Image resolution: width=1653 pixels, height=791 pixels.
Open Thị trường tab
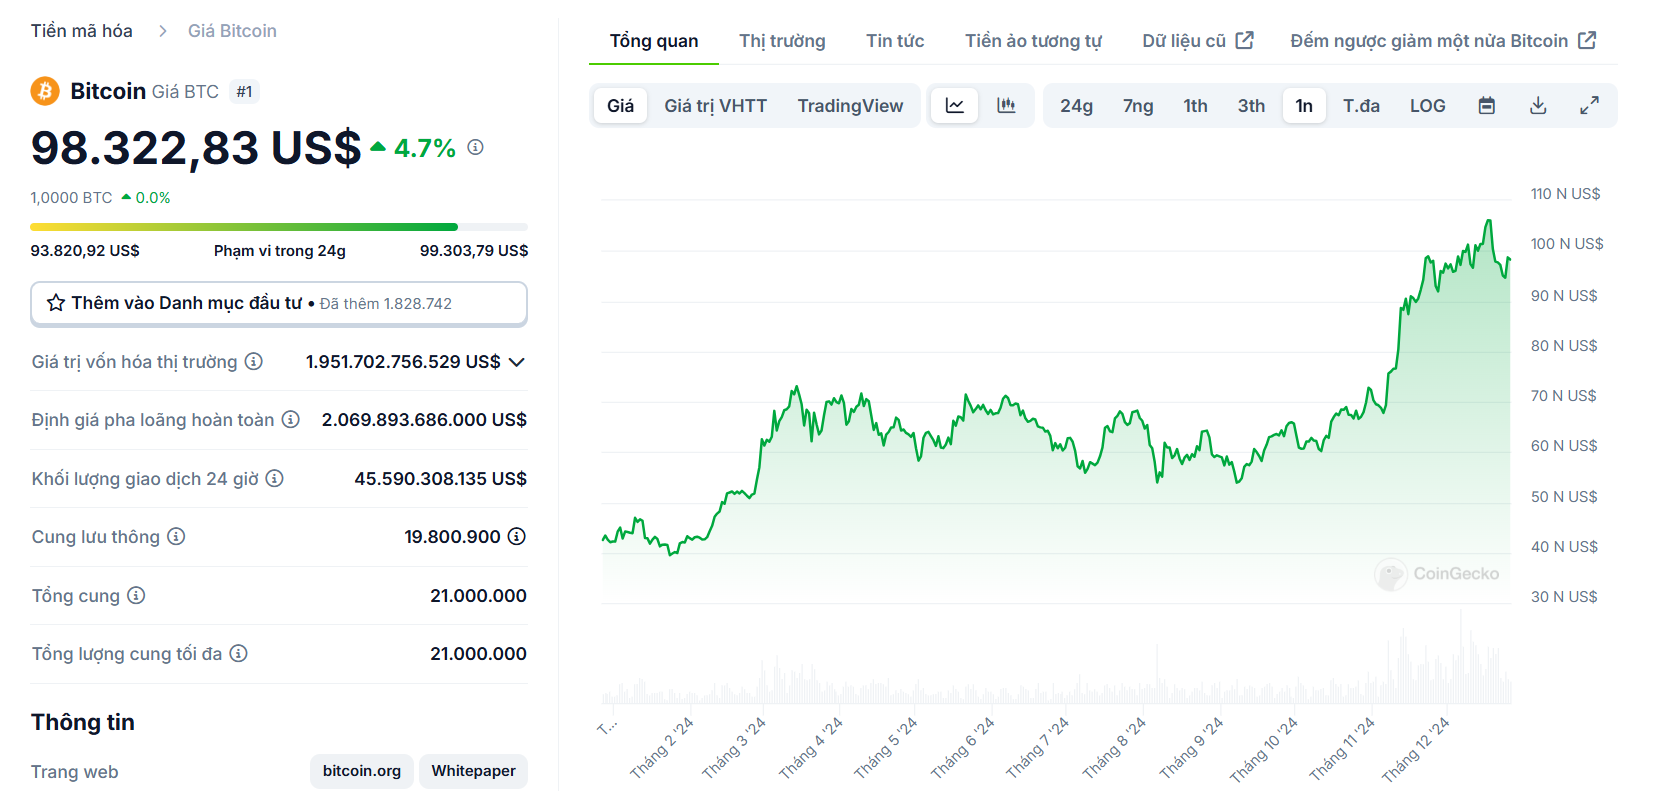(782, 41)
